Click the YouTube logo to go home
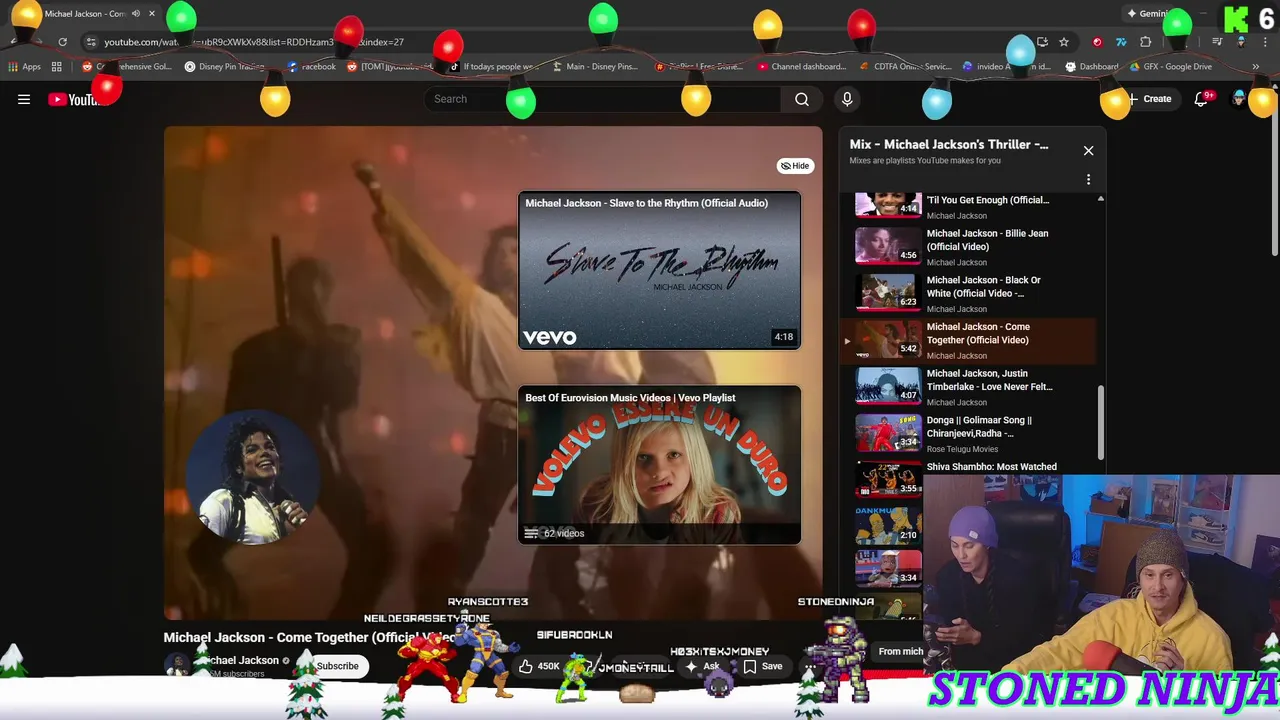 76,99
